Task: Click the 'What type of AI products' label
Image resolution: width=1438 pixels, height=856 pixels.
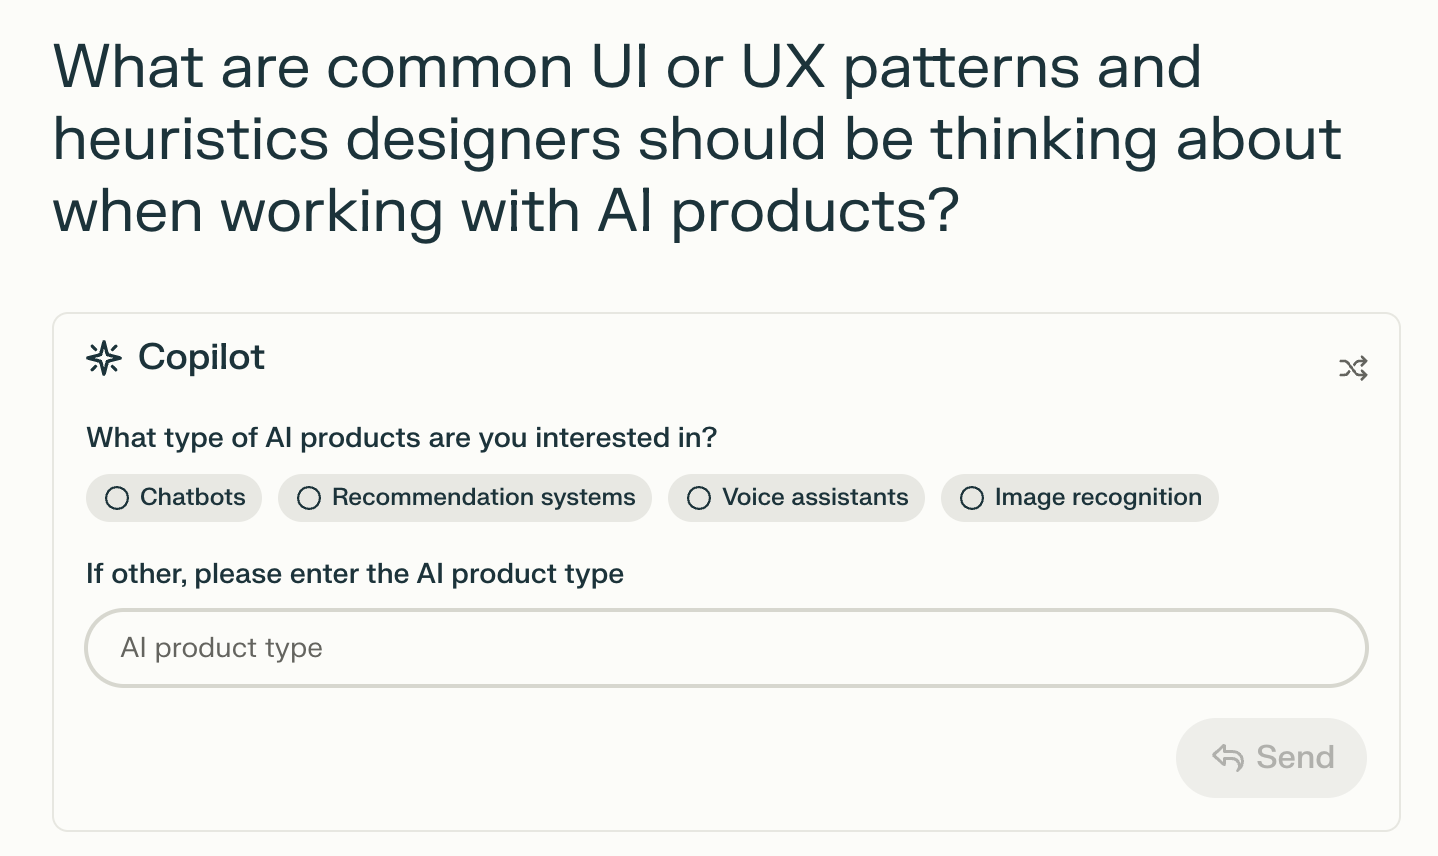Action: click(401, 438)
